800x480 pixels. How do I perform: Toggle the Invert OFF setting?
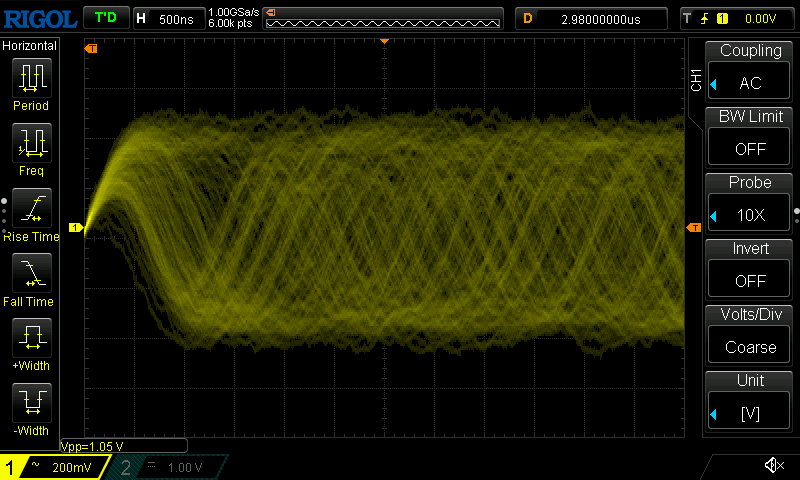(751, 270)
